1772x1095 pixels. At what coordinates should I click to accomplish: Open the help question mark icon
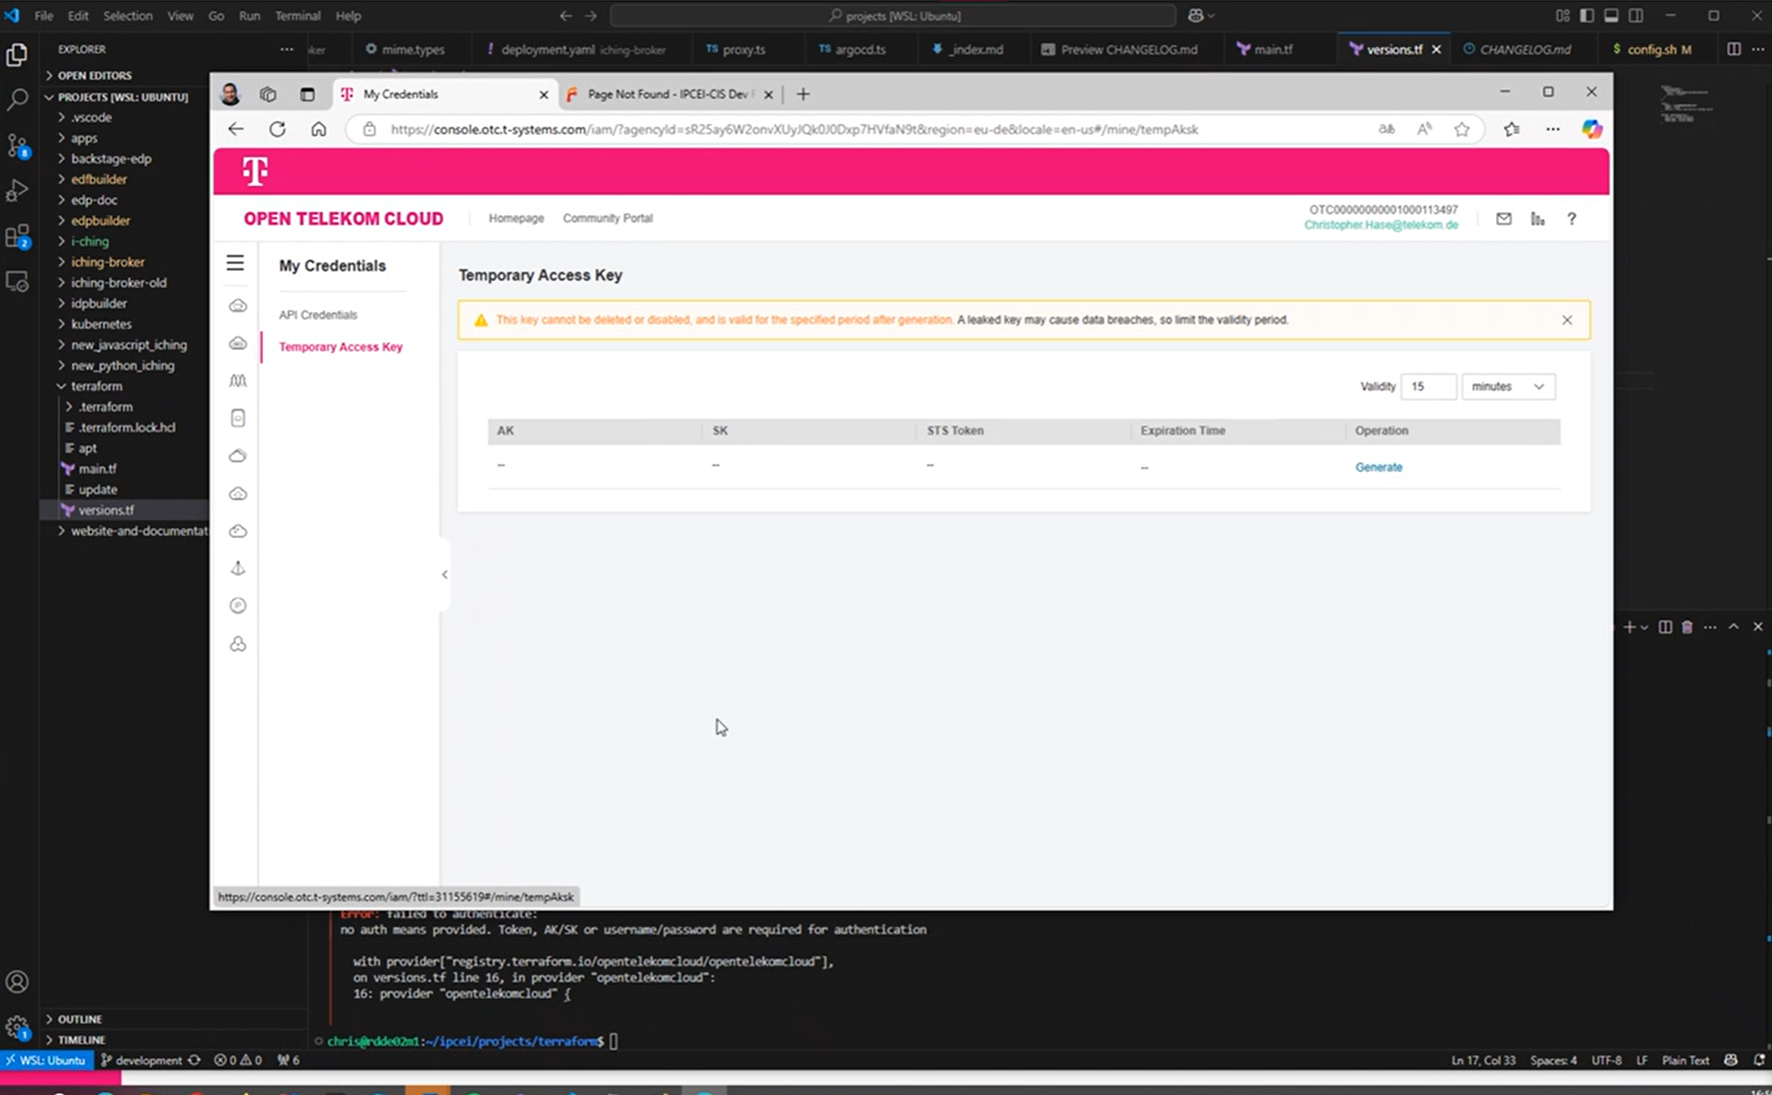click(1571, 219)
